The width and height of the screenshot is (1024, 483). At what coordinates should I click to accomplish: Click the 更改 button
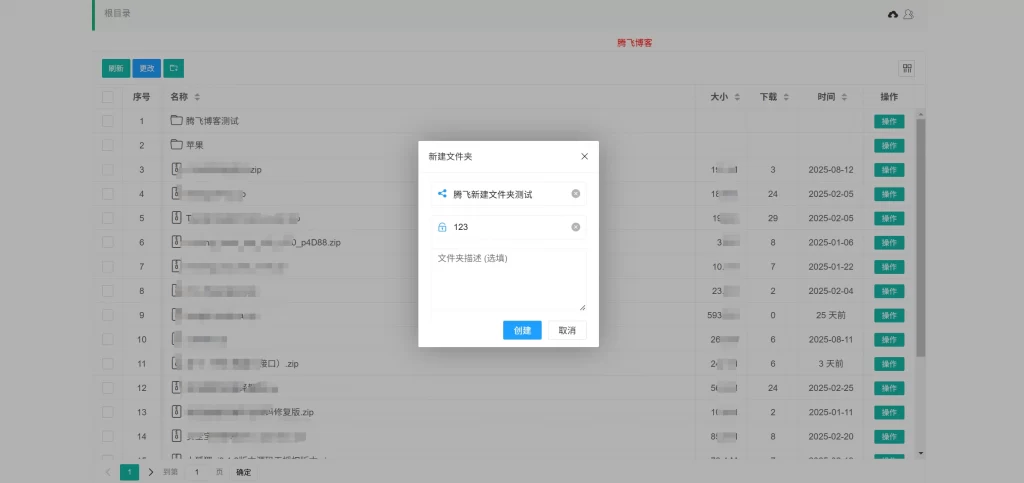[x=147, y=69]
